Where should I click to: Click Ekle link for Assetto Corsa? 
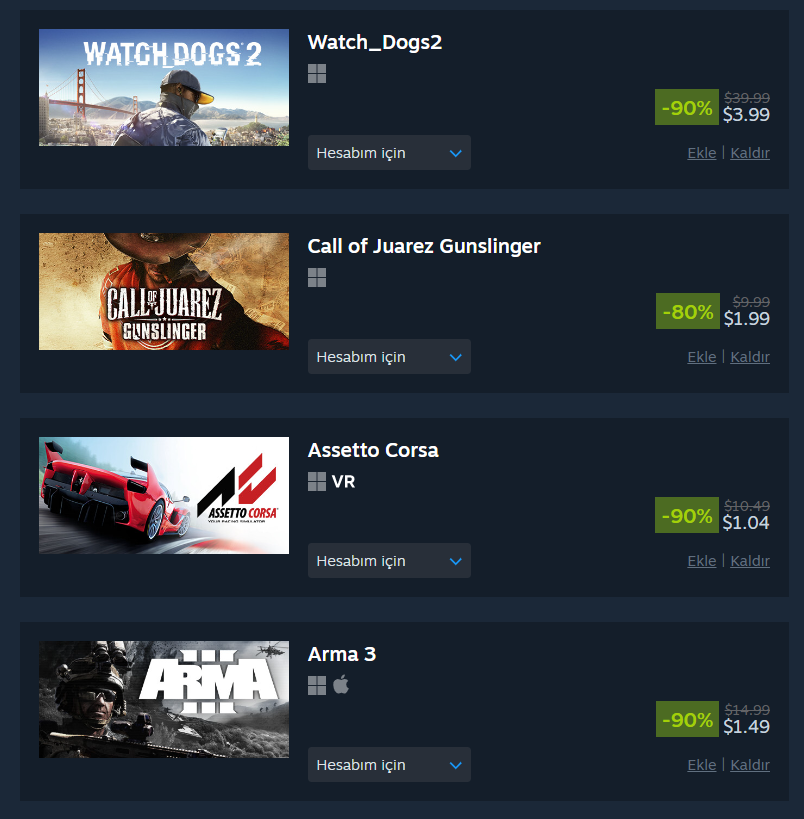point(702,561)
